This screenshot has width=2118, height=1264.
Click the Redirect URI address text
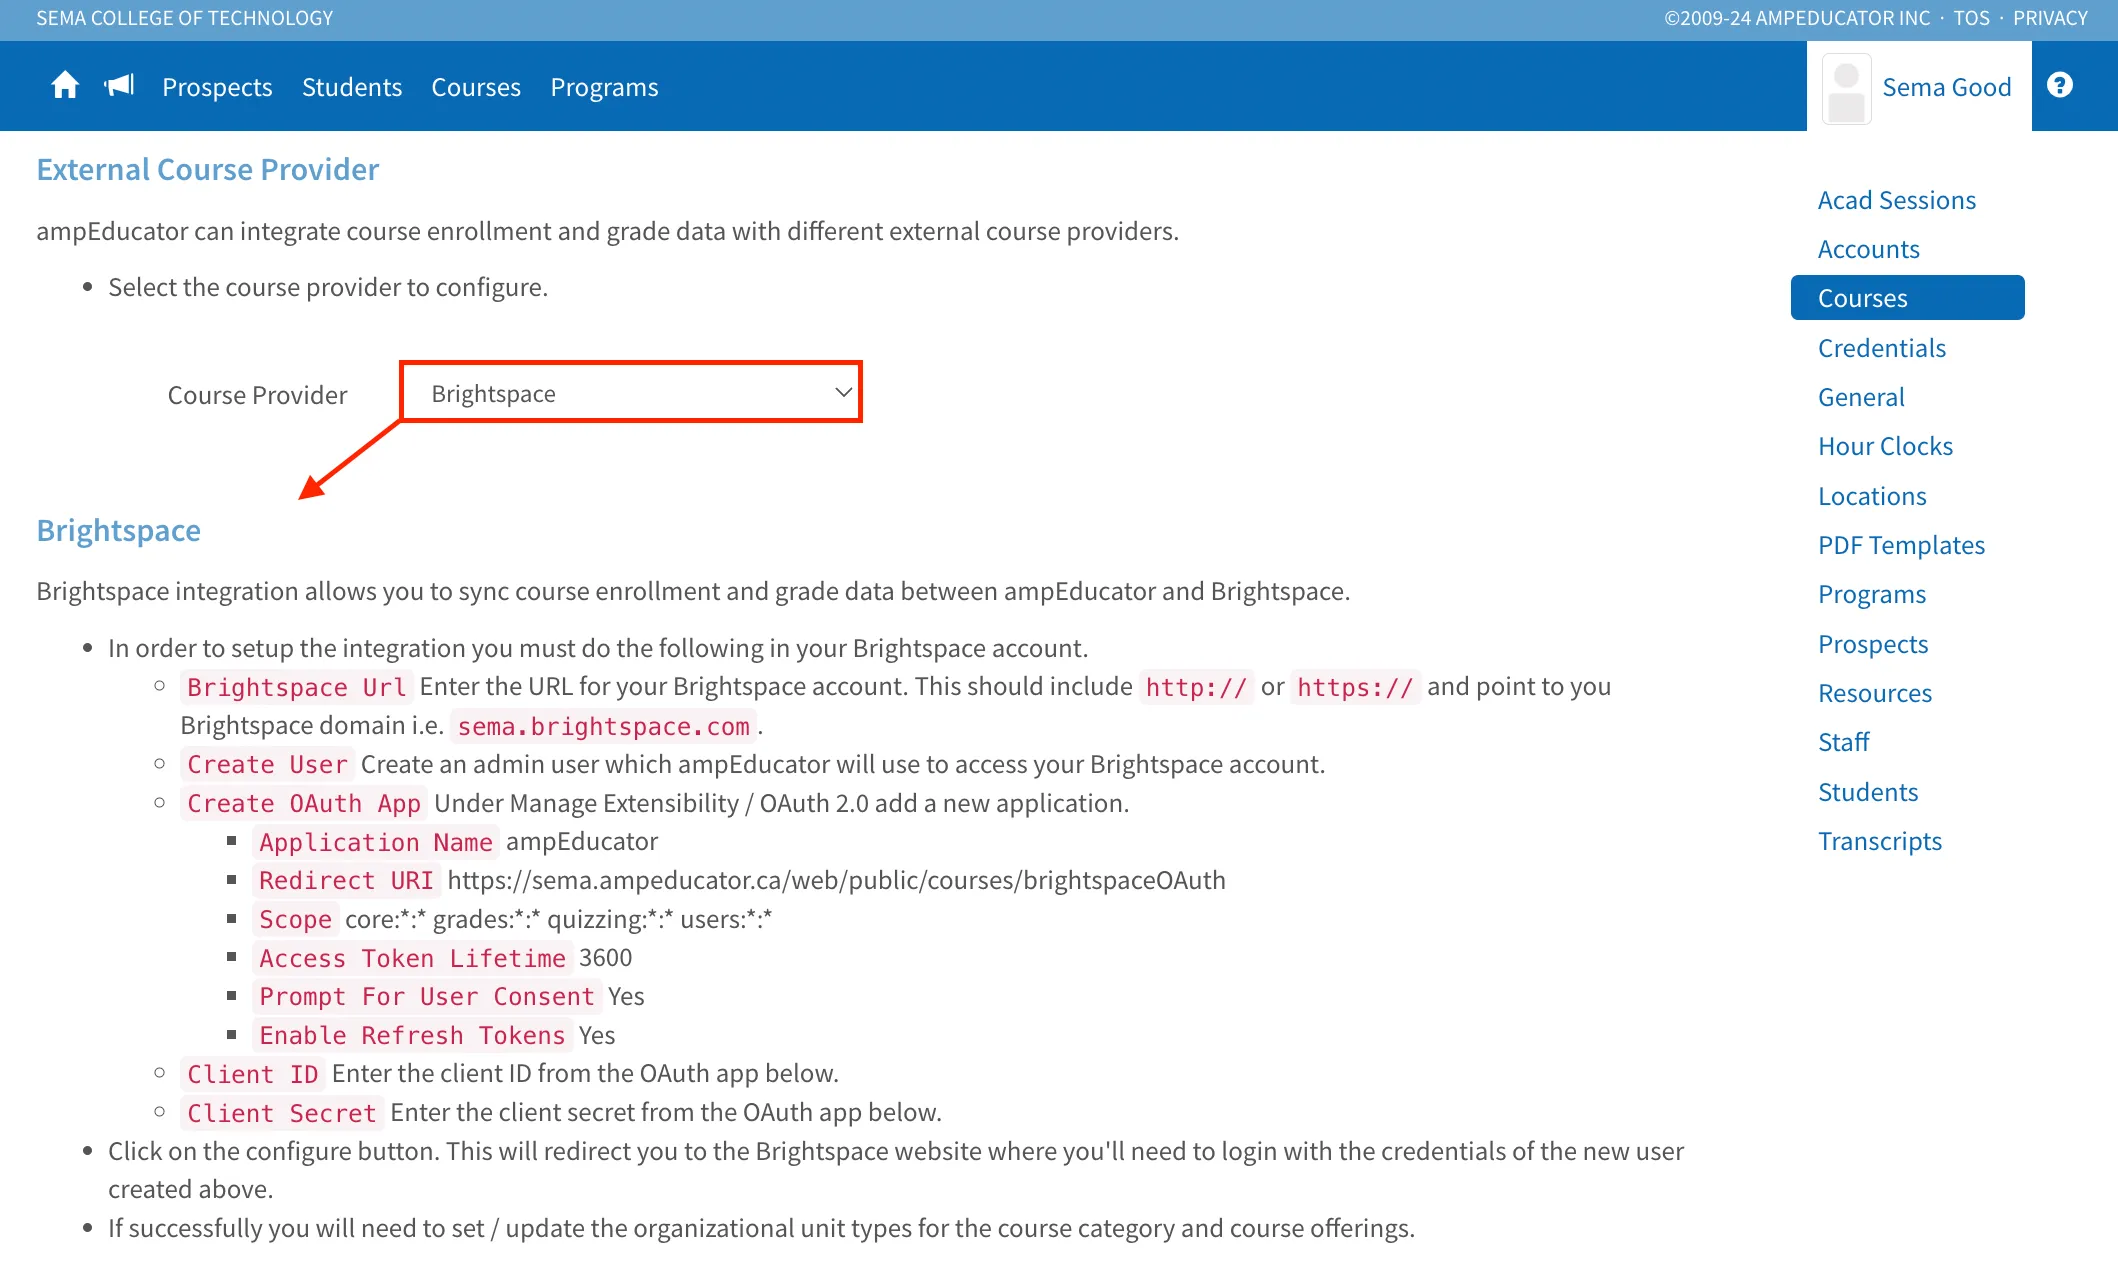click(x=836, y=880)
